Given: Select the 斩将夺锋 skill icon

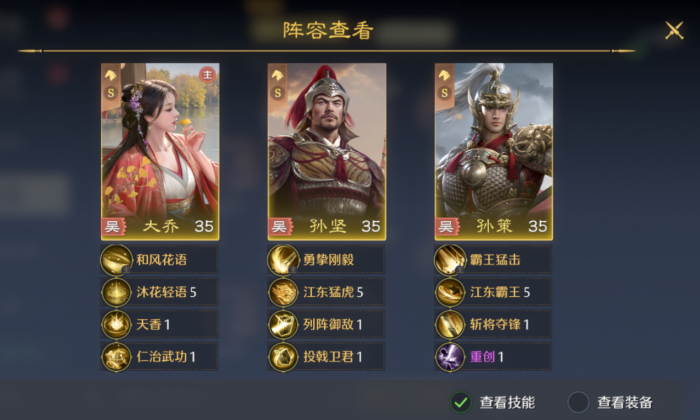Looking at the screenshot, I should [450, 324].
